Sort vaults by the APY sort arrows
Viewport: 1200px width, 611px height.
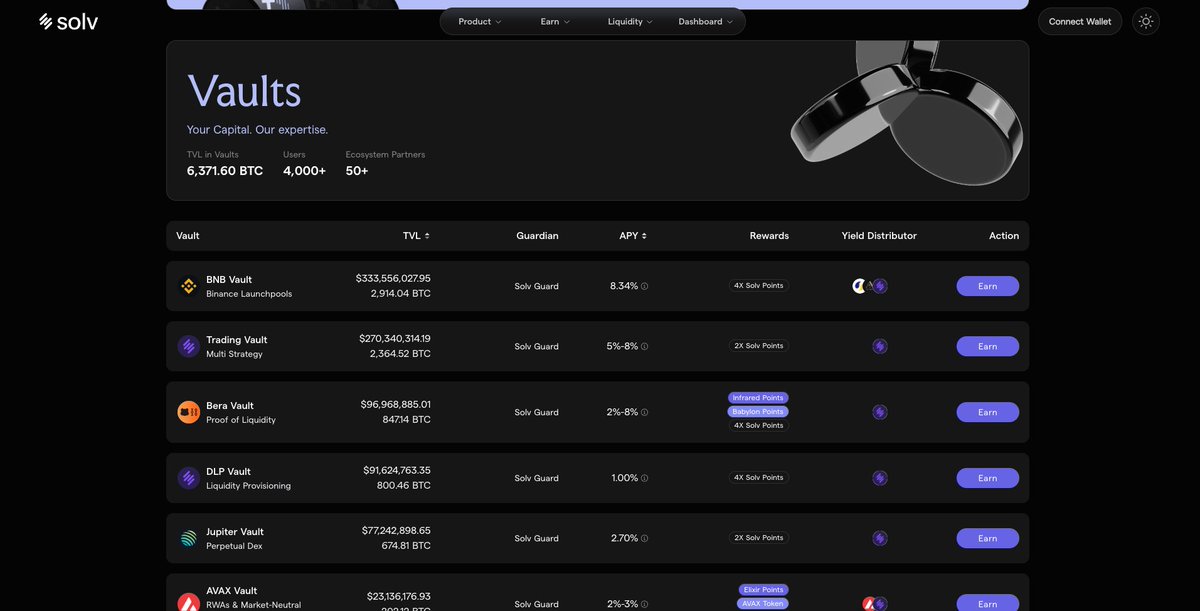coord(644,236)
